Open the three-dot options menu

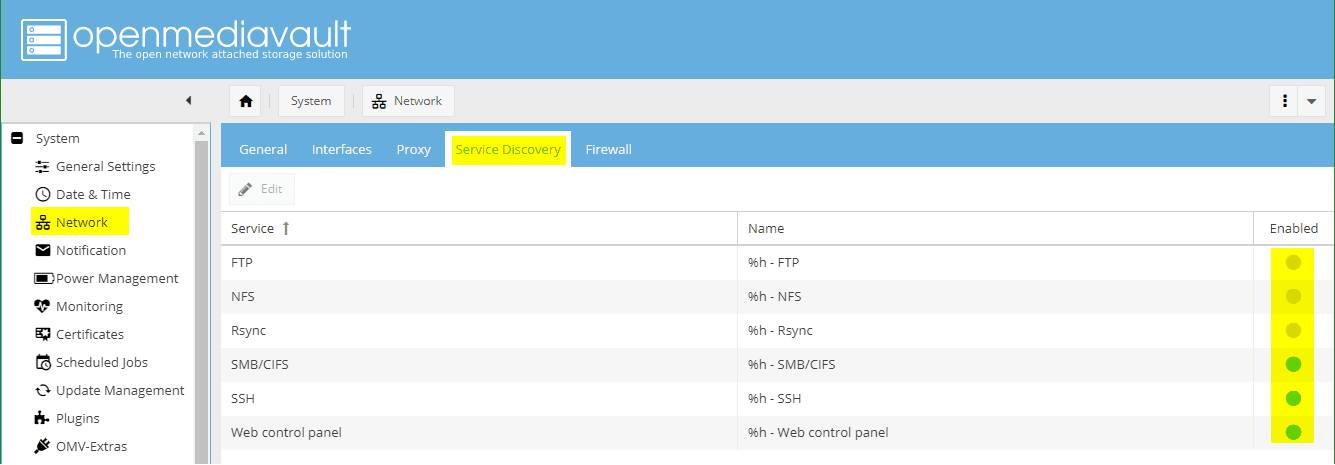[1284, 101]
